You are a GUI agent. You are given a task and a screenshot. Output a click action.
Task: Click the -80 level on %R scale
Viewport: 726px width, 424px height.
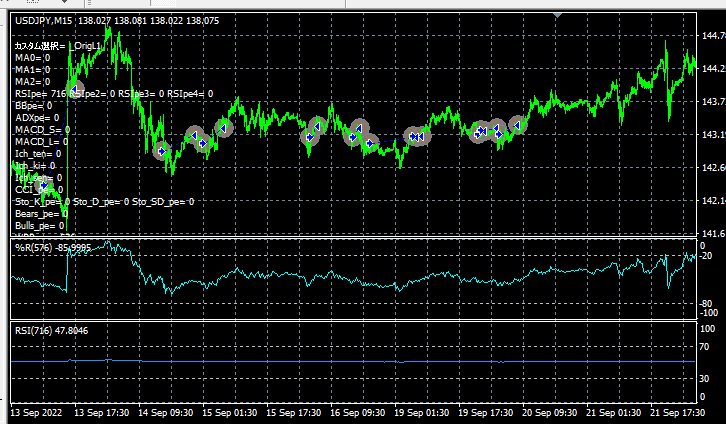705,304
